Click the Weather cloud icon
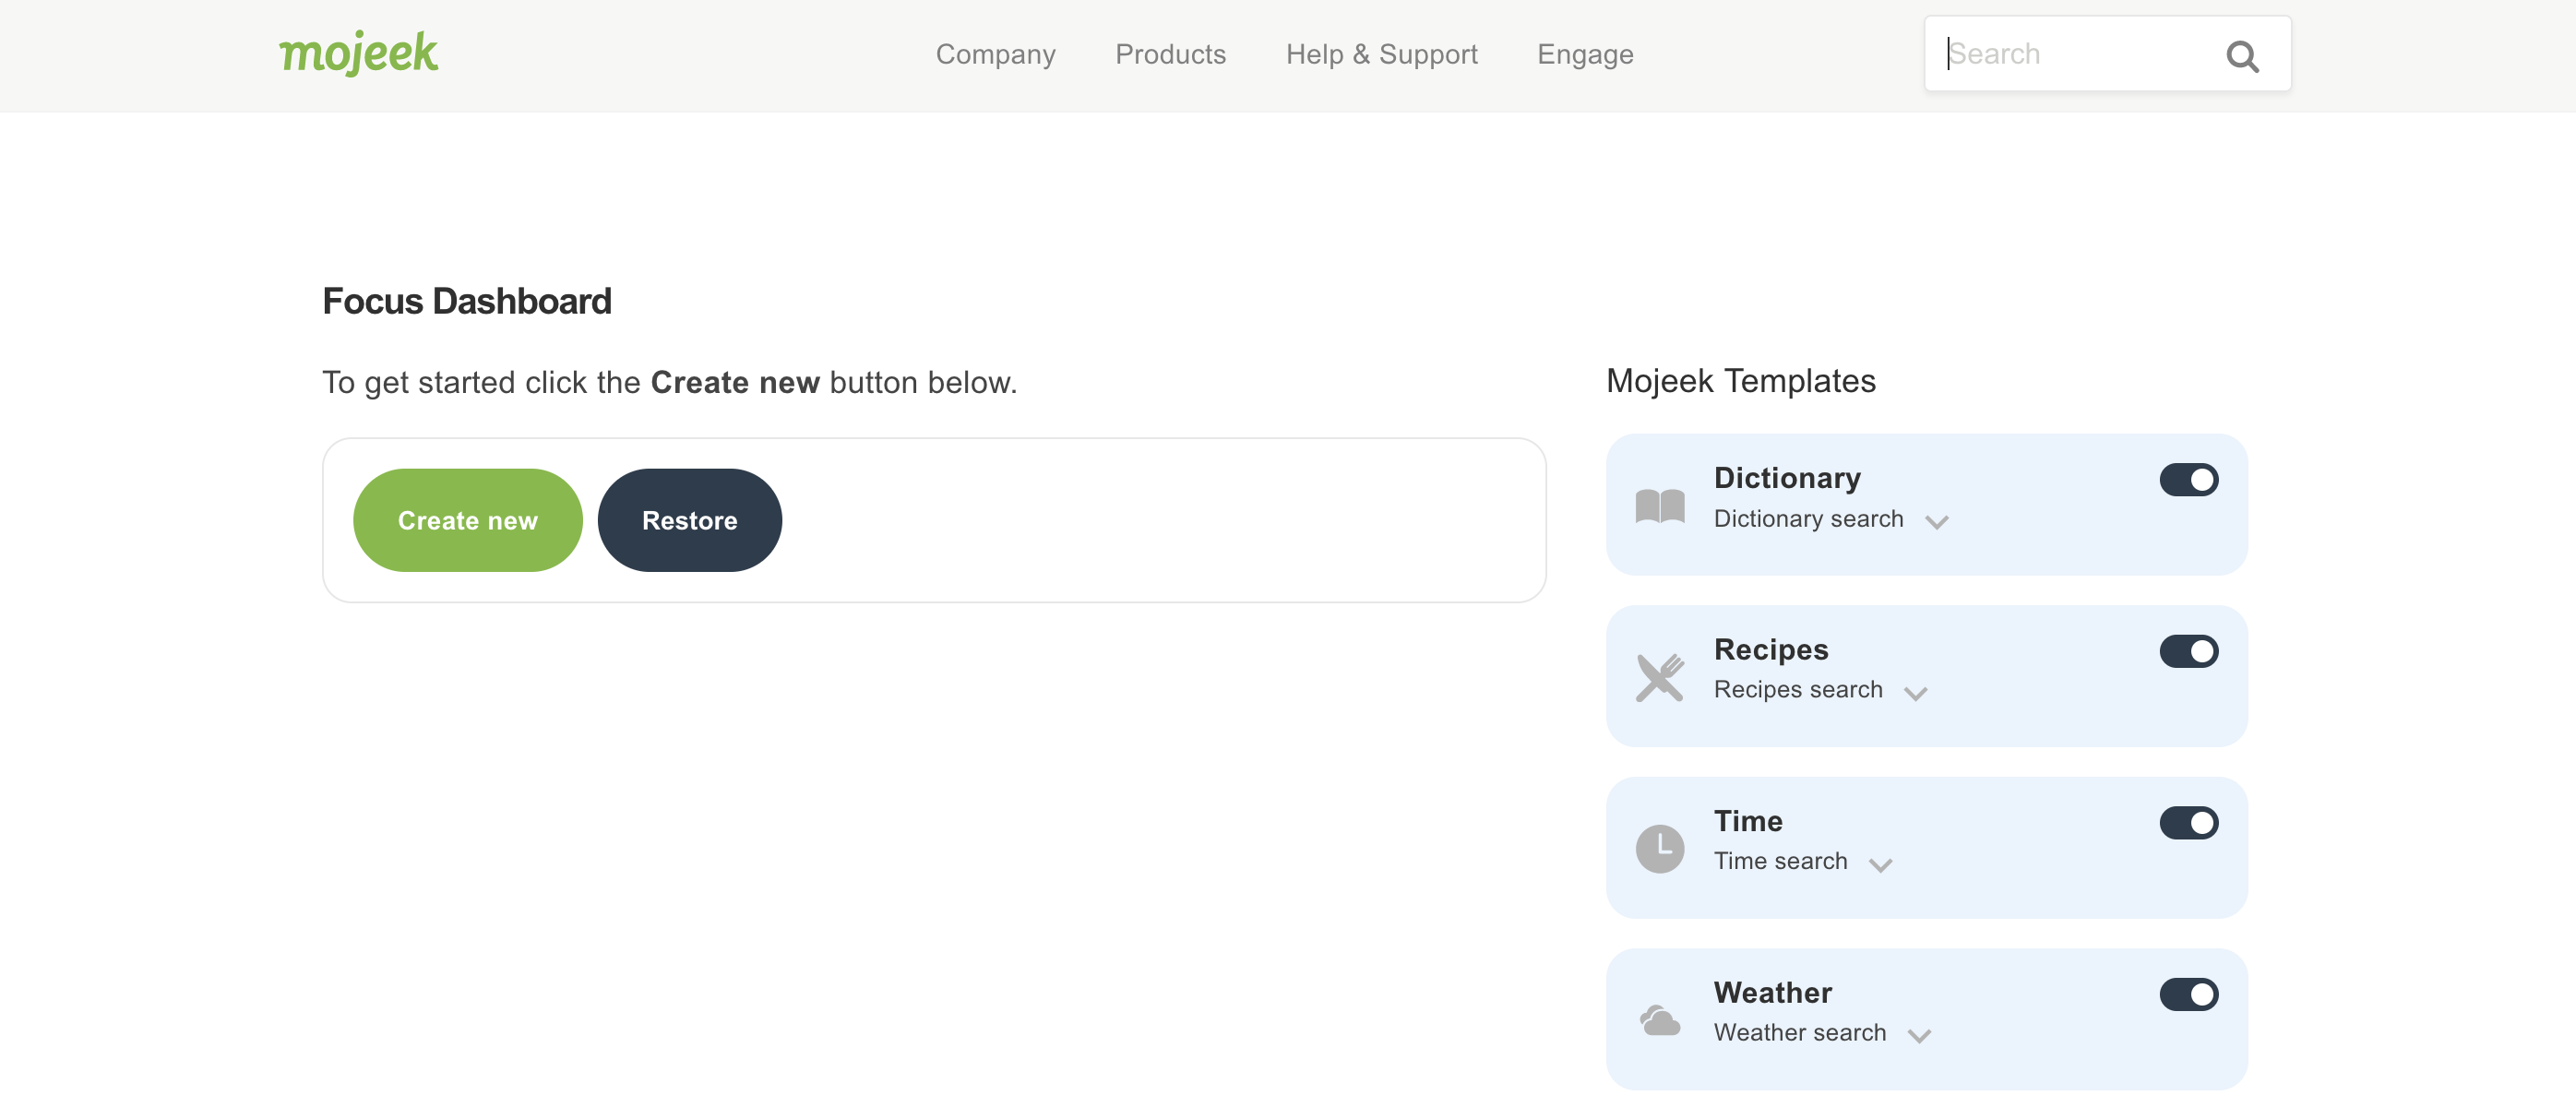The image size is (2576, 1107). (x=1659, y=1020)
